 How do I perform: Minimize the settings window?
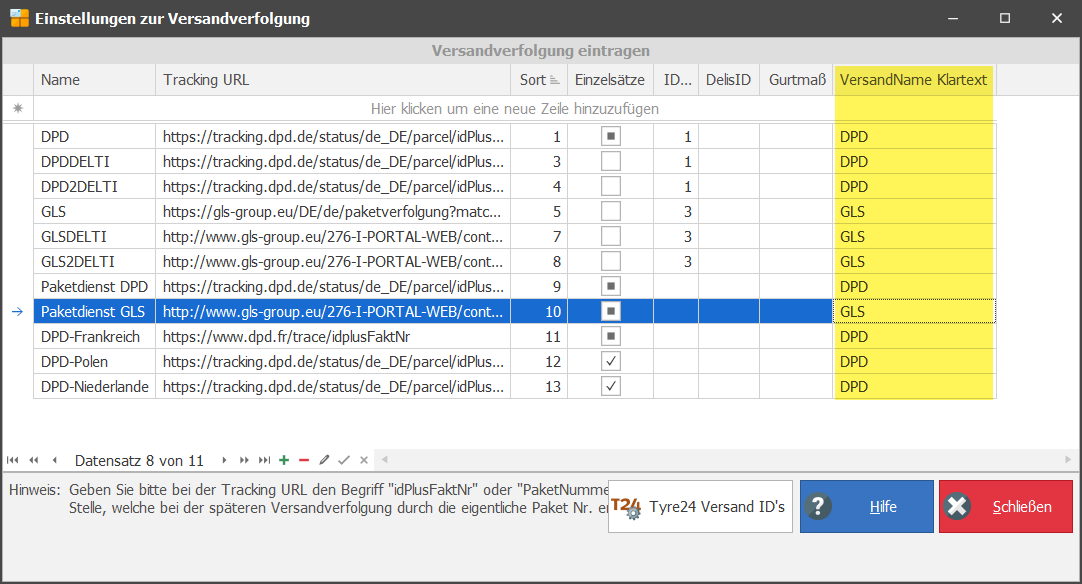tap(953, 18)
